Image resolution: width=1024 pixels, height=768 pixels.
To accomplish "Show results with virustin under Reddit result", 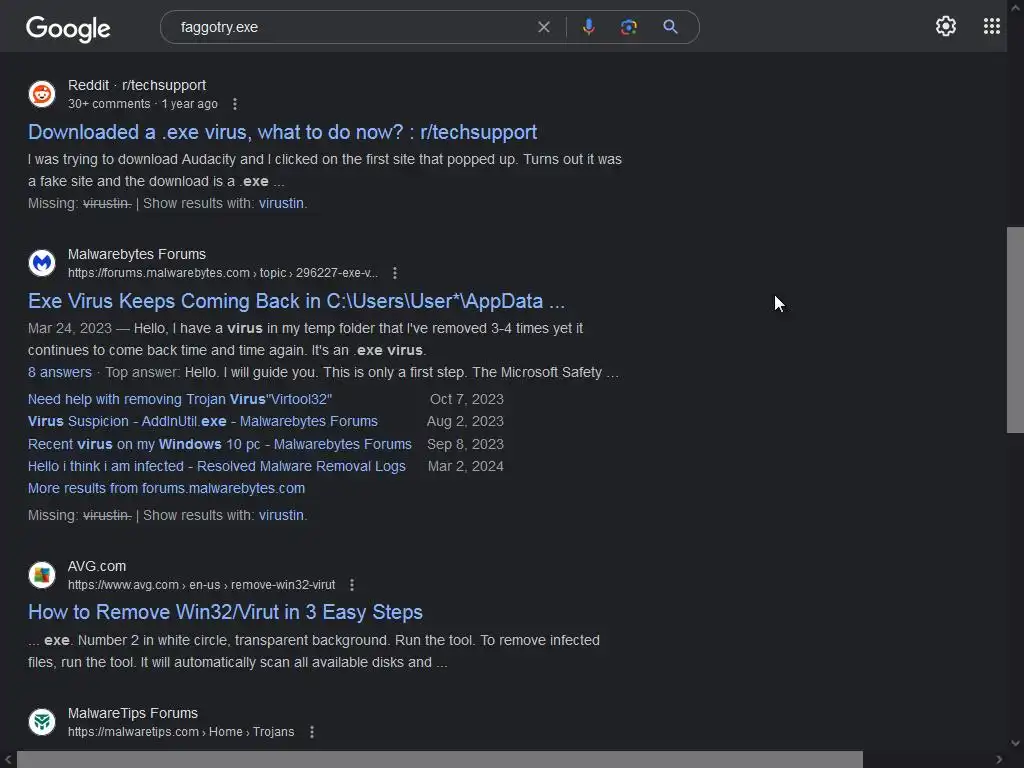I will click(x=281, y=203).
